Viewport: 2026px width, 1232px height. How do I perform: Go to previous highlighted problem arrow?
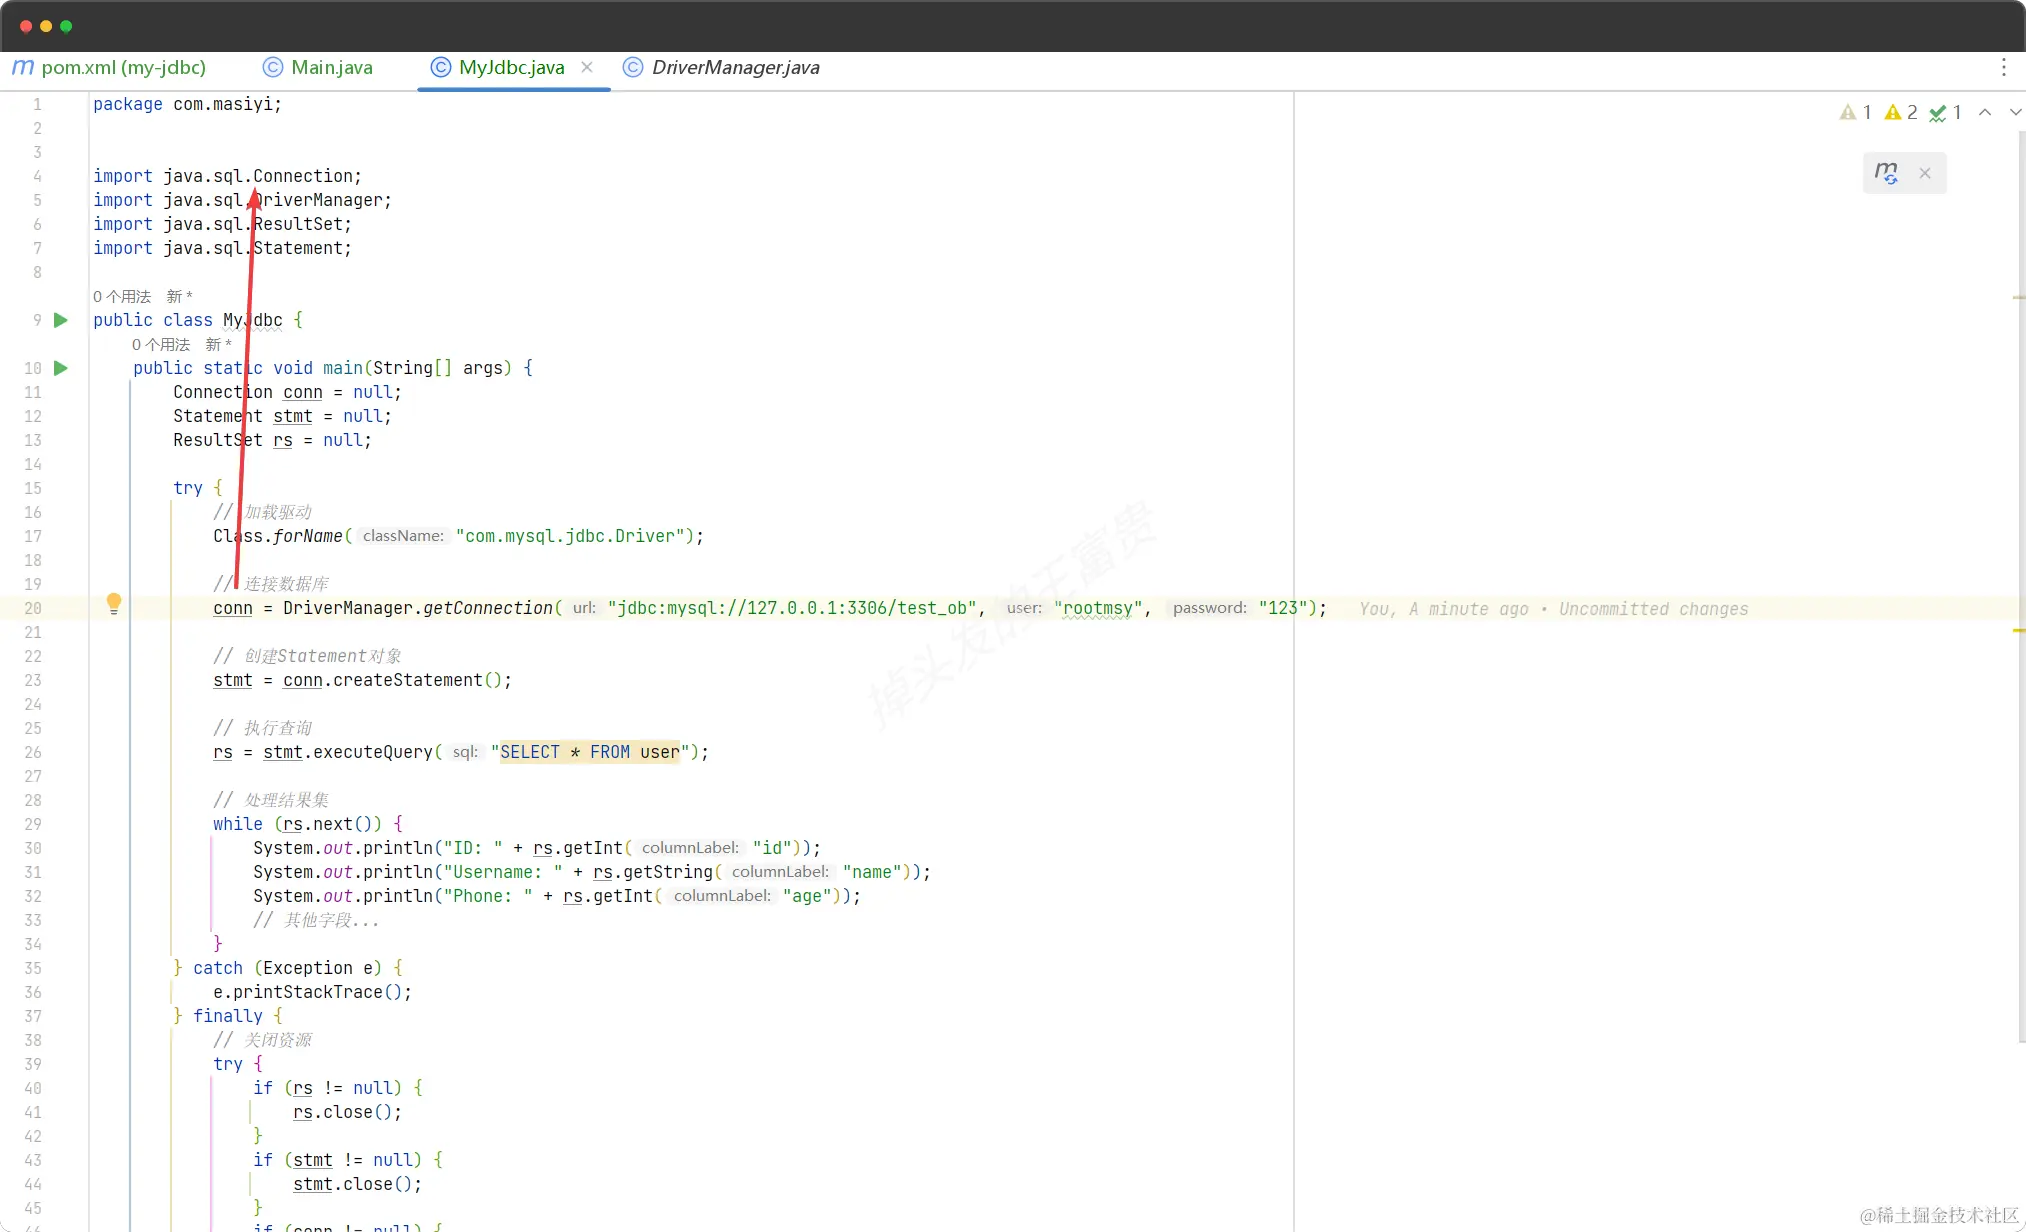point(1985,112)
